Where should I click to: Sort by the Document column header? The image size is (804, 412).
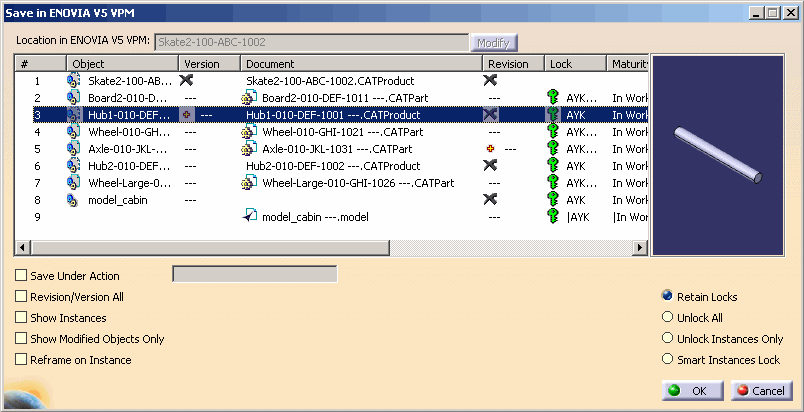[362, 63]
